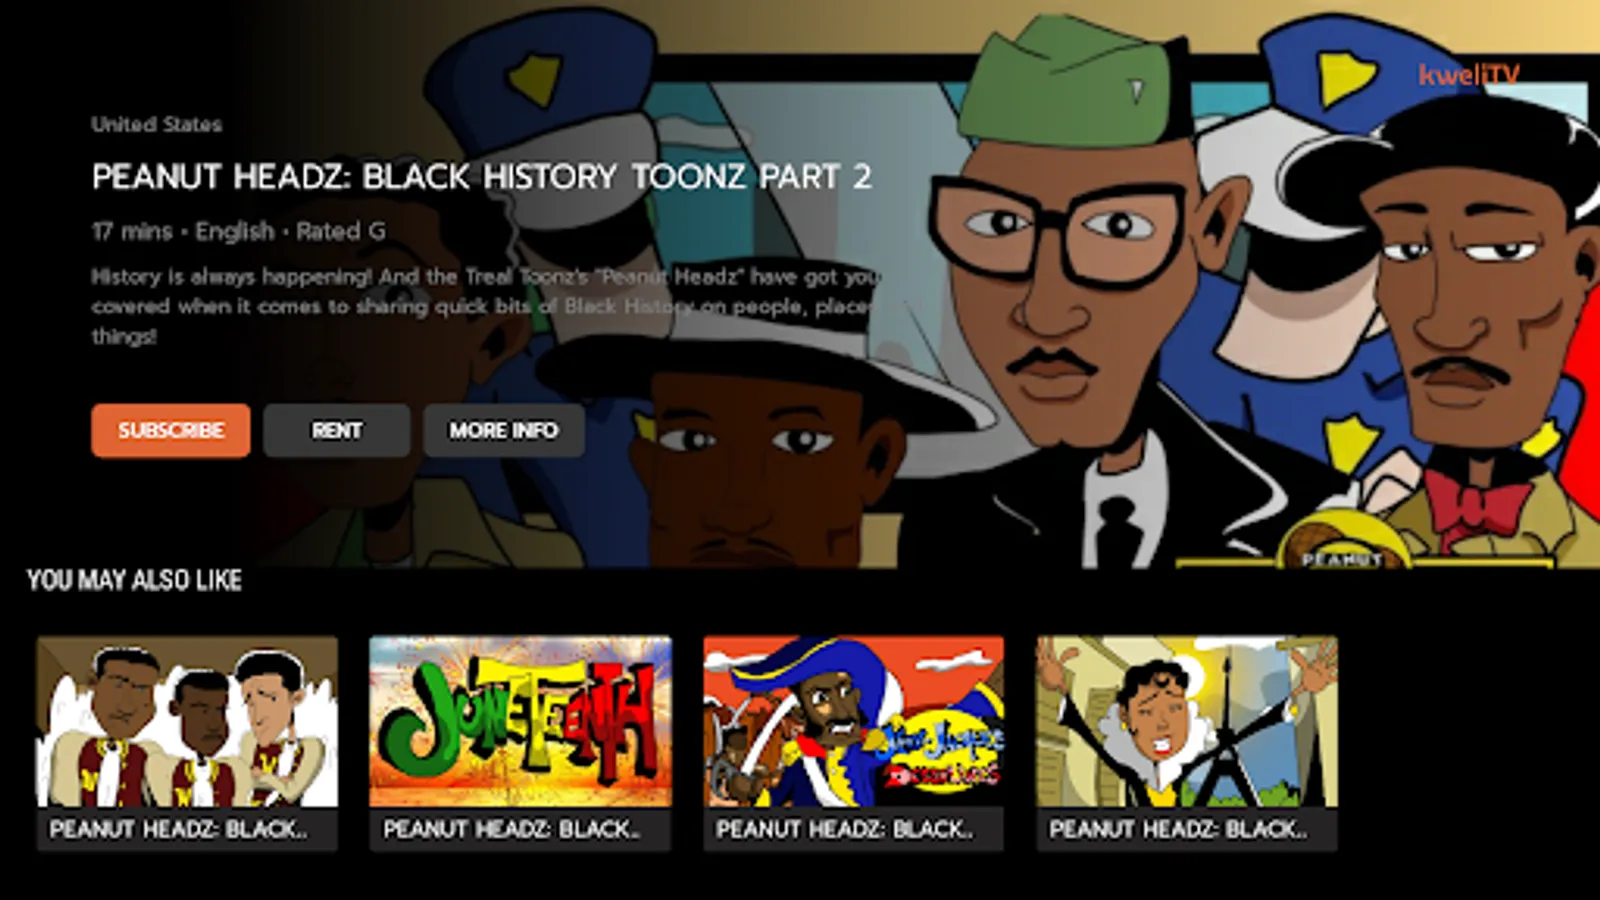Click the description text about Black History
The width and height of the screenshot is (1600, 900).
pyautogui.click(x=486, y=306)
